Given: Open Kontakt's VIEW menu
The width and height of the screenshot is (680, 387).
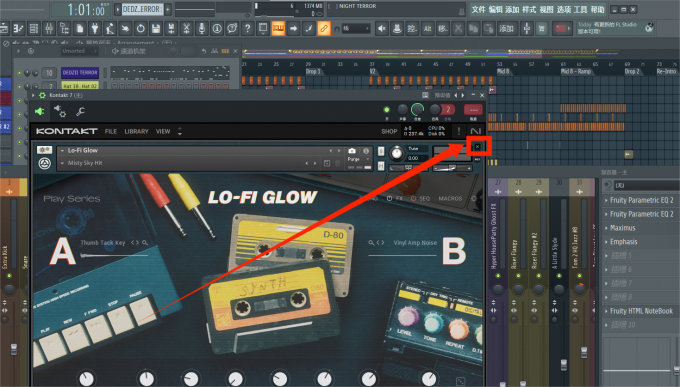Looking at the screenshot, I should (x=163, y=131).
